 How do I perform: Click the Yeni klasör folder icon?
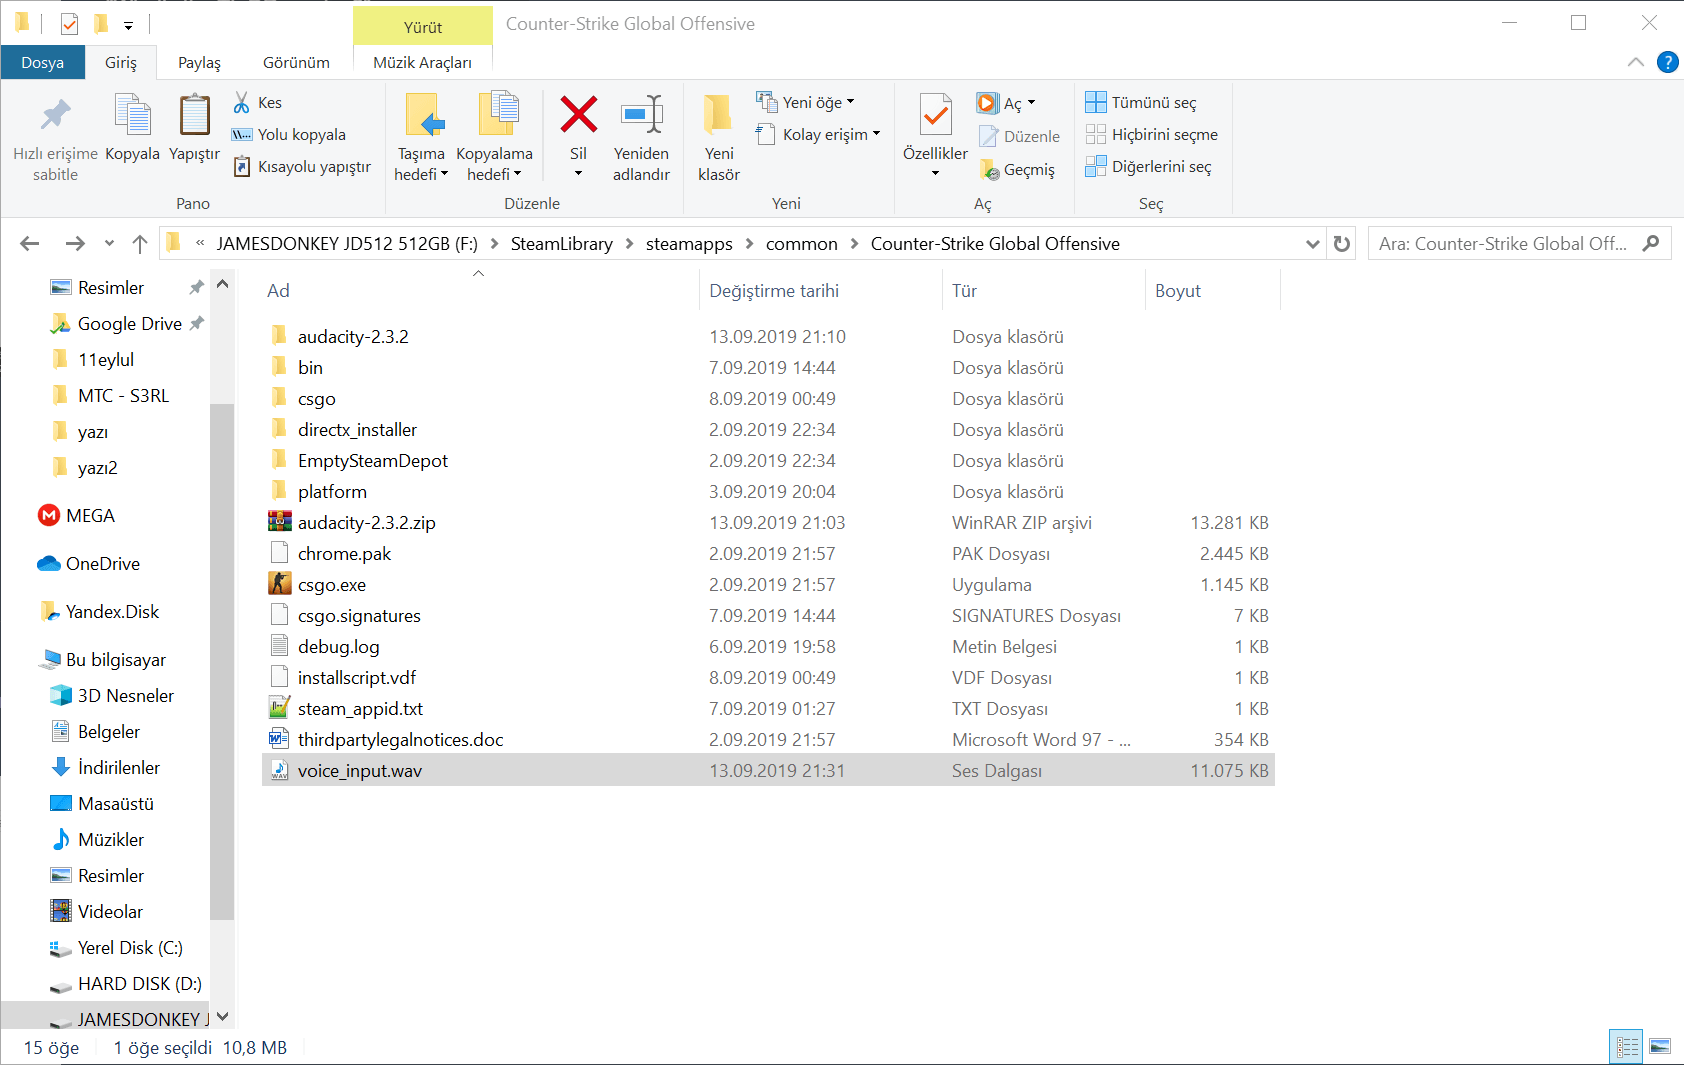(718, 115)
